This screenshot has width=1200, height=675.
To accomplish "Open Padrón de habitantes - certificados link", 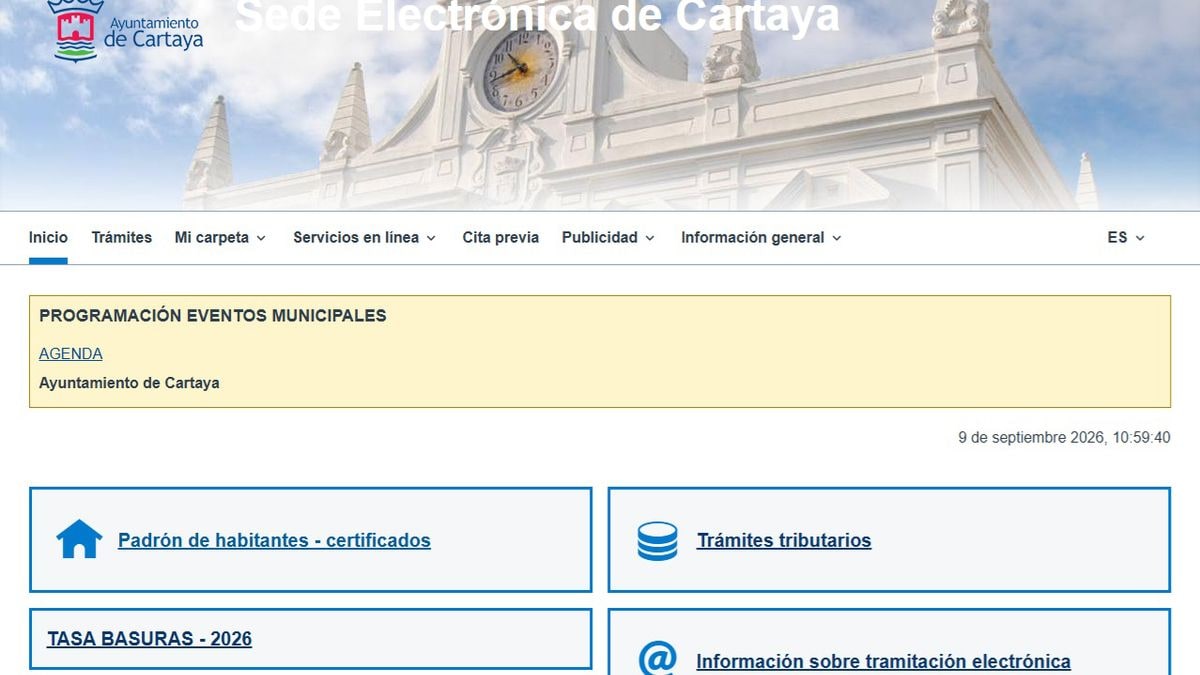I will point(274,540).
